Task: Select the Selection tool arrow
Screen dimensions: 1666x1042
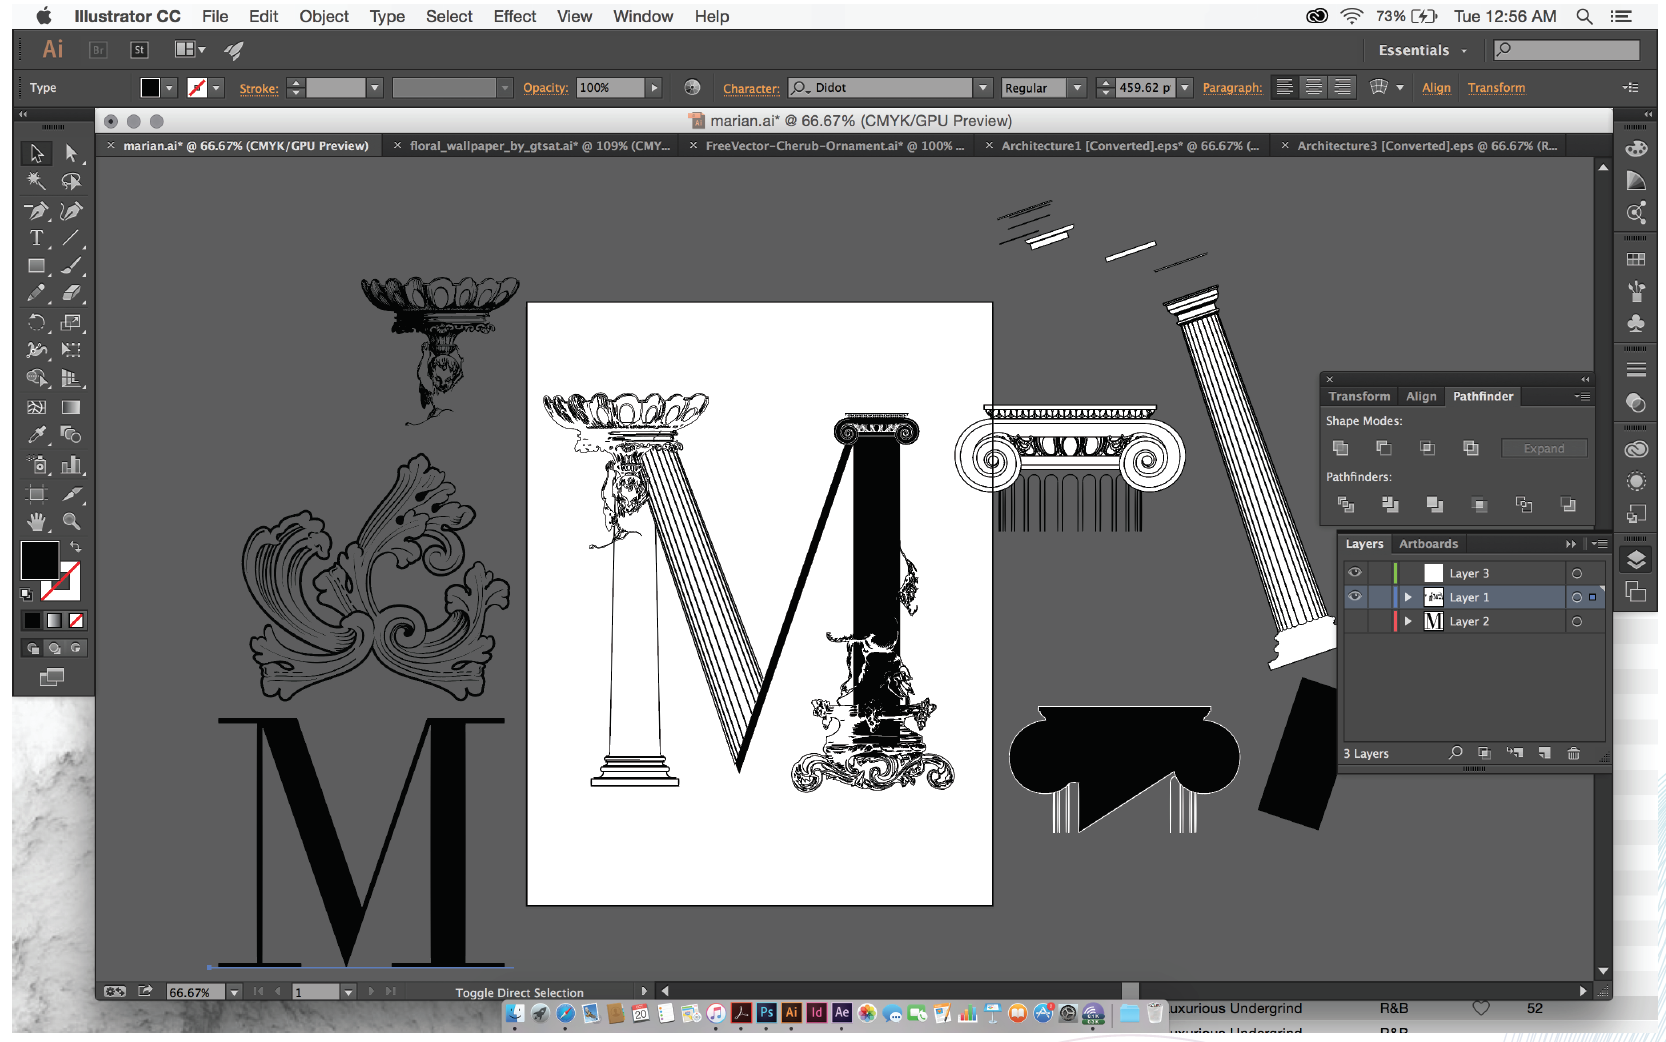Action: (37, 153)
